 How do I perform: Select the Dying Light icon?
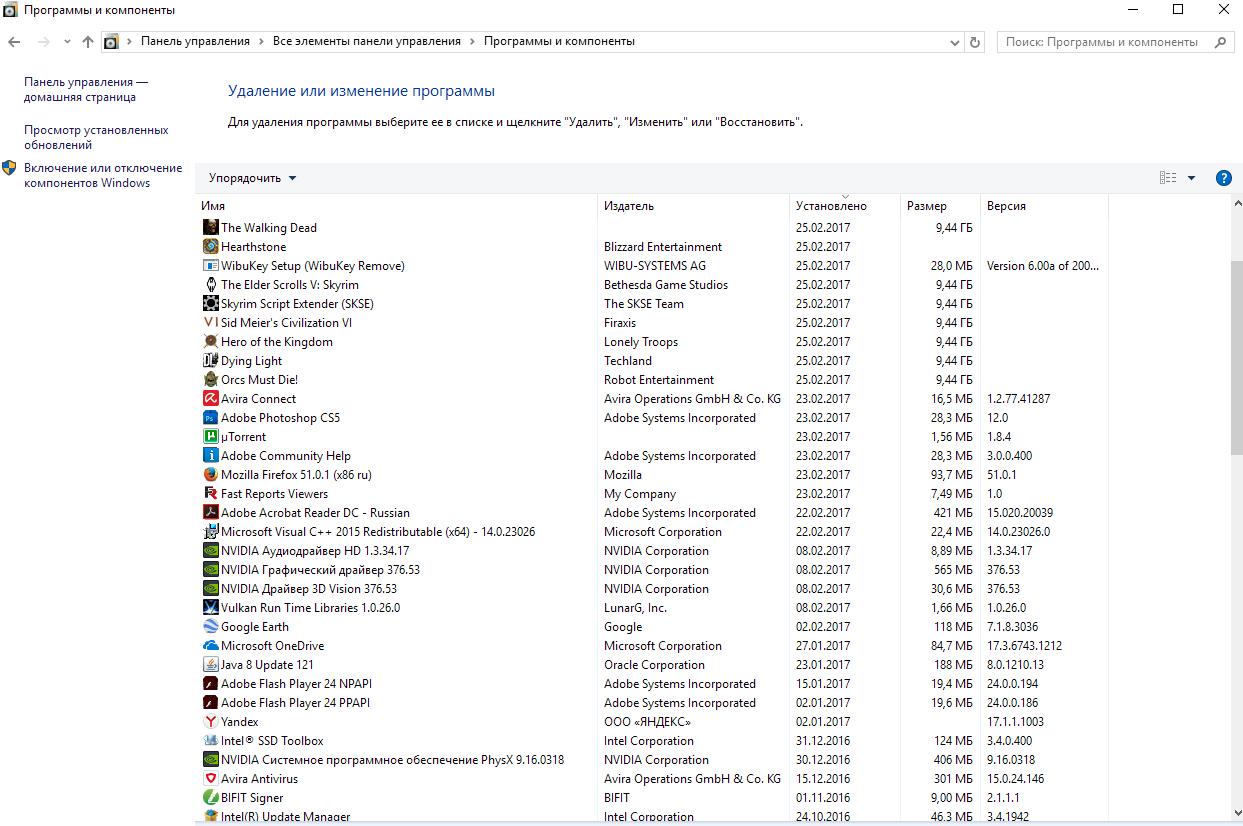(x=211, y=361)
